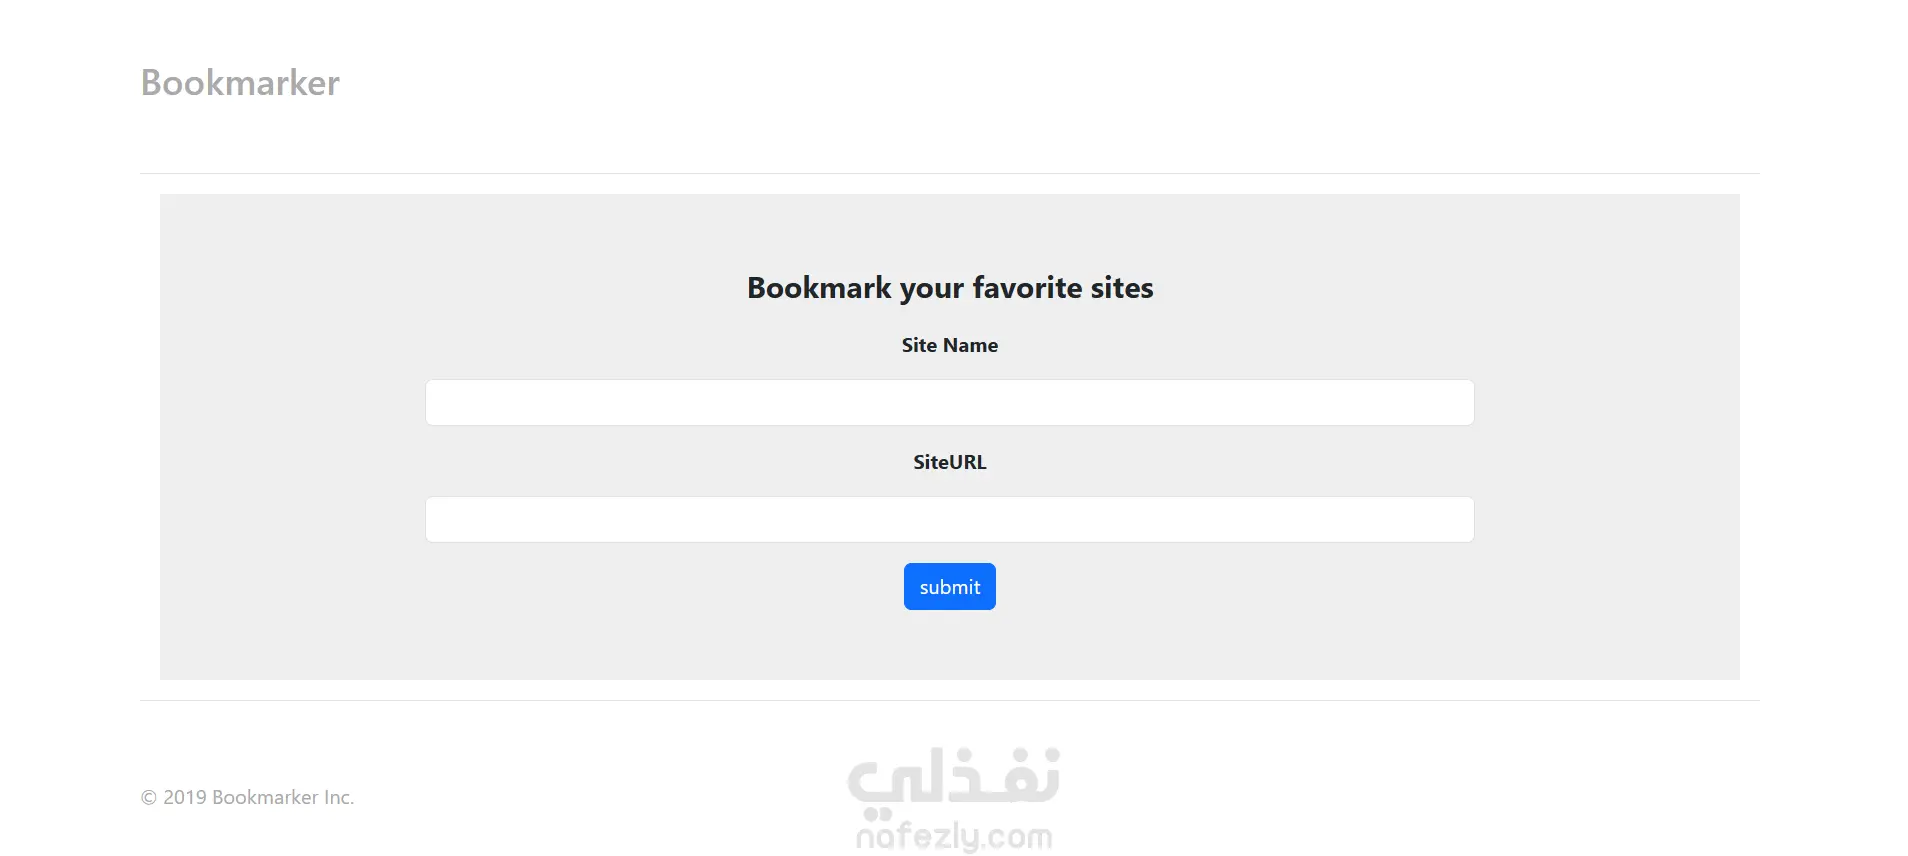
Task: Click the SiteURL label
Action: point(949,462)
